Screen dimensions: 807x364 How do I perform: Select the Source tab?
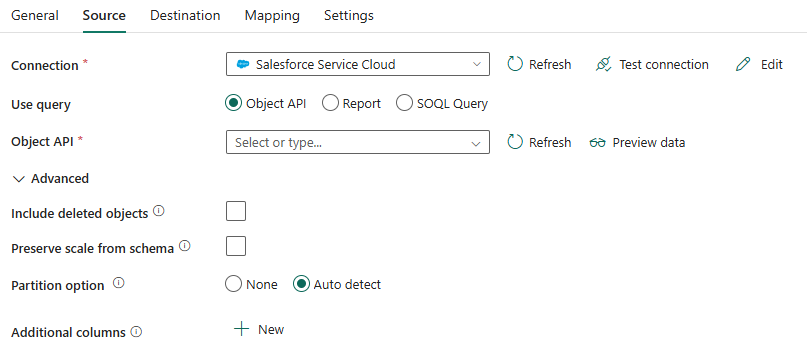click(104, 15)
